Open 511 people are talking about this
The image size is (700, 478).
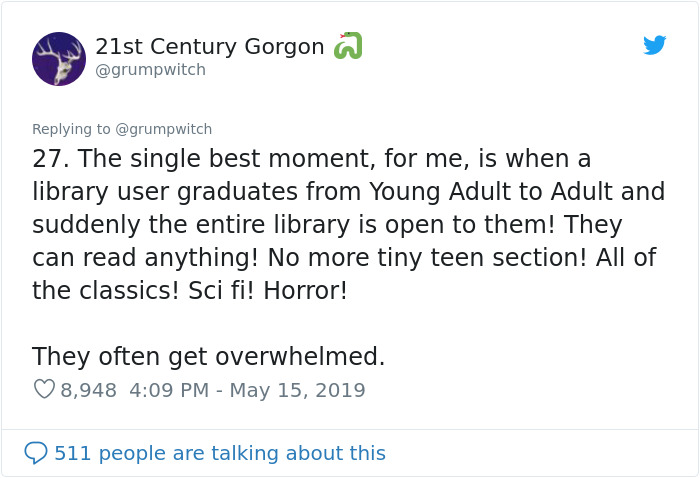220,453
